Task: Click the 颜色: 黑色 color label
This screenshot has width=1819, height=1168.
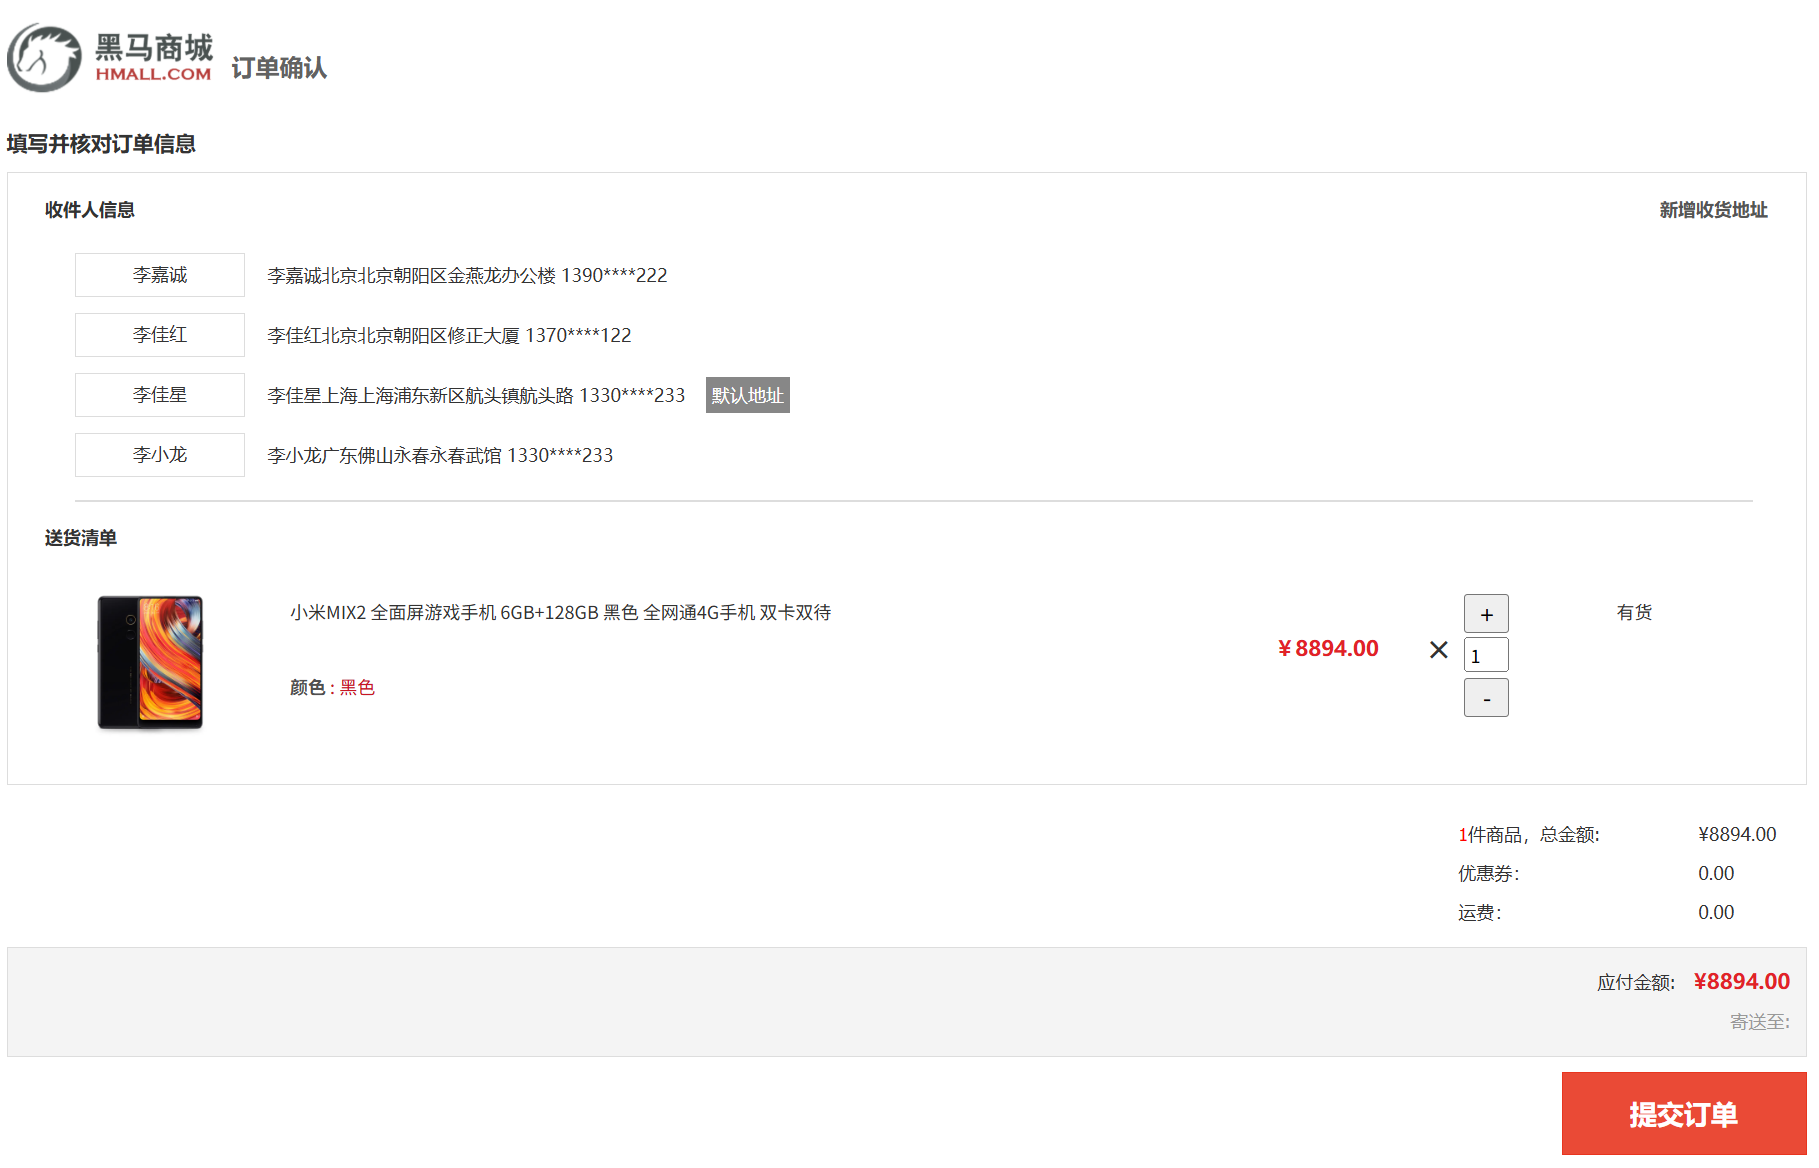Action: [332, 687]
